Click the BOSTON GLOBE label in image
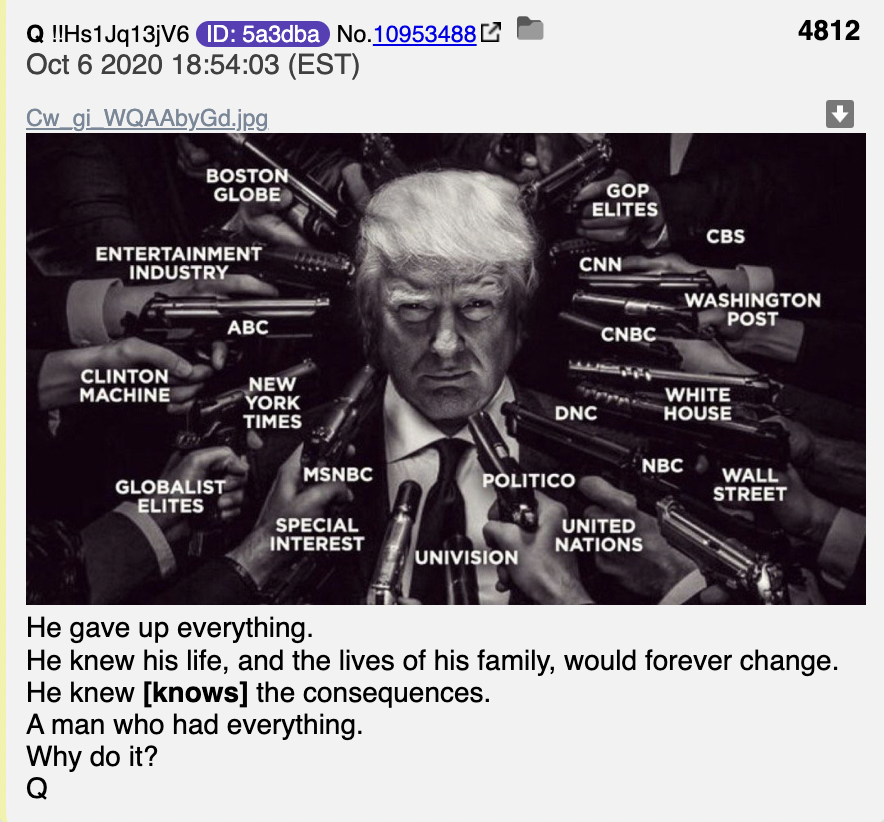 click(247, 185)
